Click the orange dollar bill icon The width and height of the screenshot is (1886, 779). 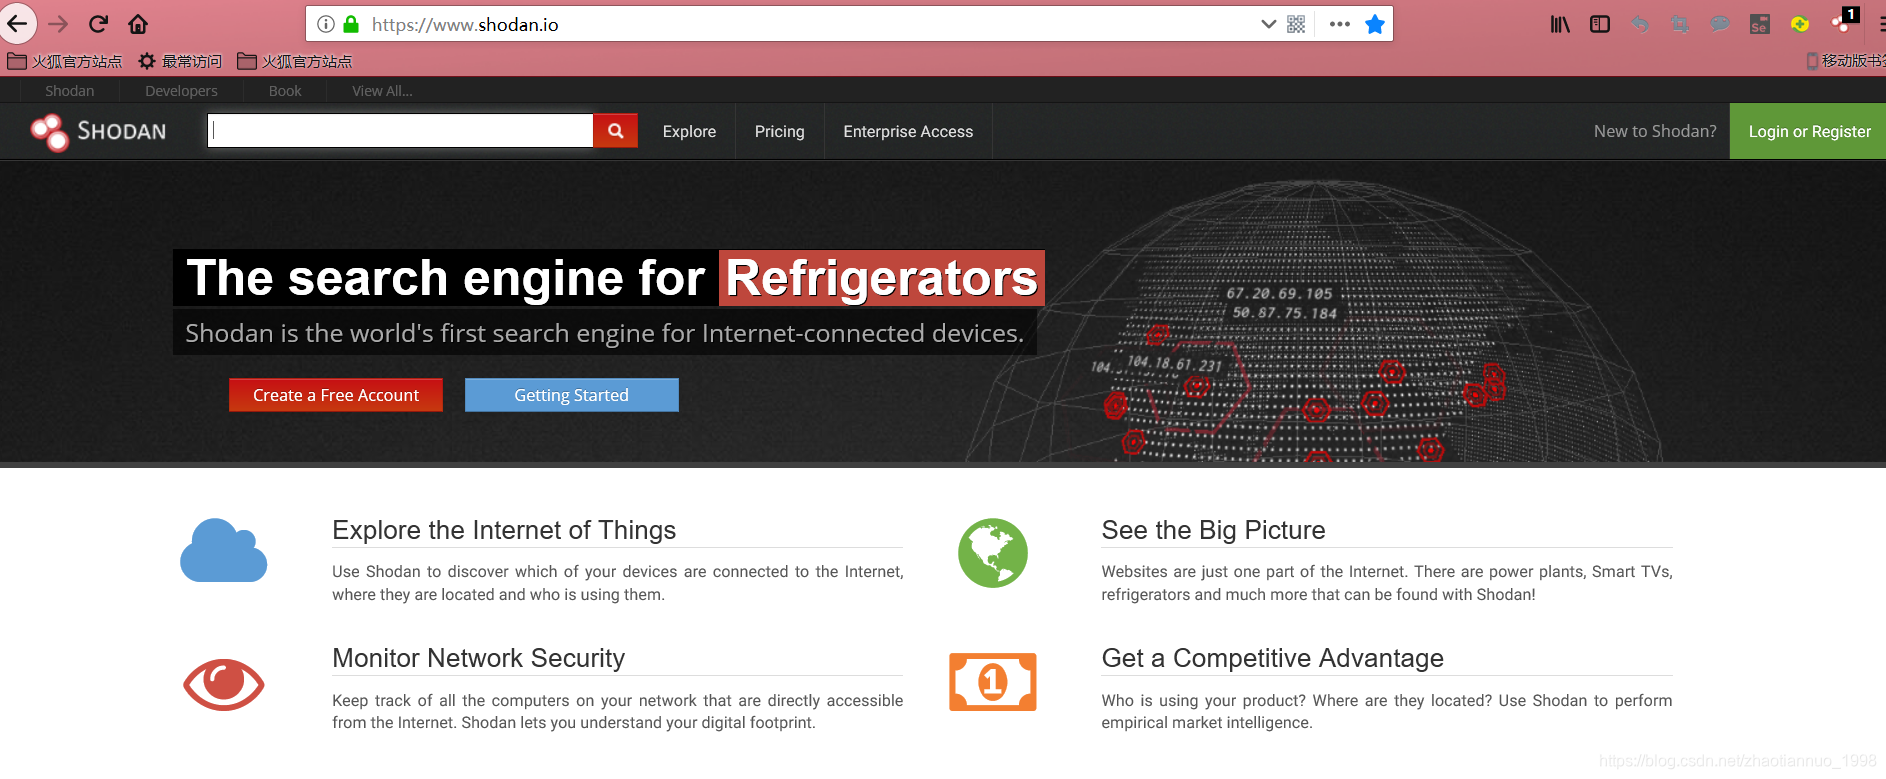pos(993,682)
